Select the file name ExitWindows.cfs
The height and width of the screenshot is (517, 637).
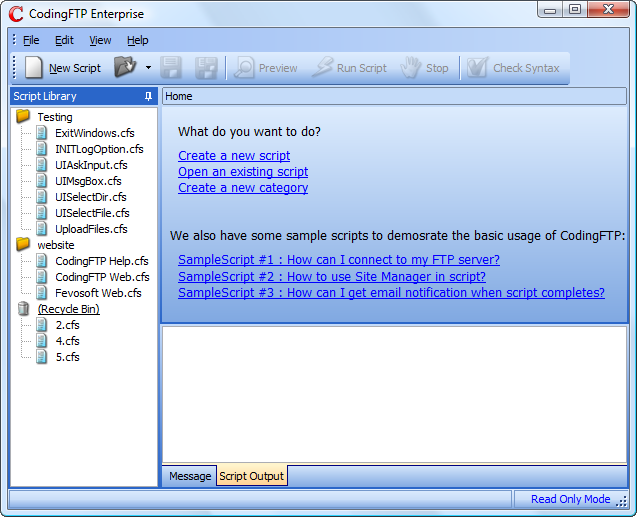(95, 133)
